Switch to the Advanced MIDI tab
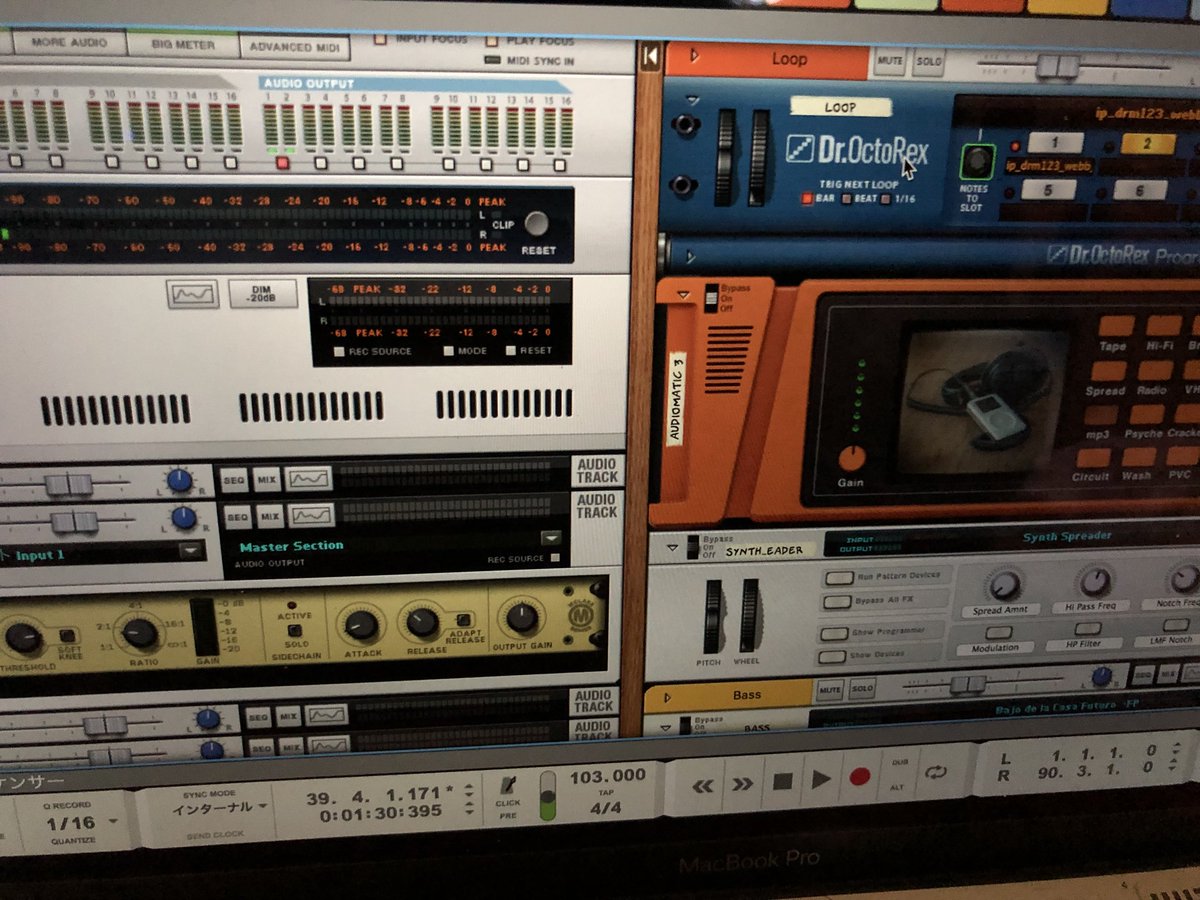The height and width of the screenshot is (900, 1200). click(294, 46)
